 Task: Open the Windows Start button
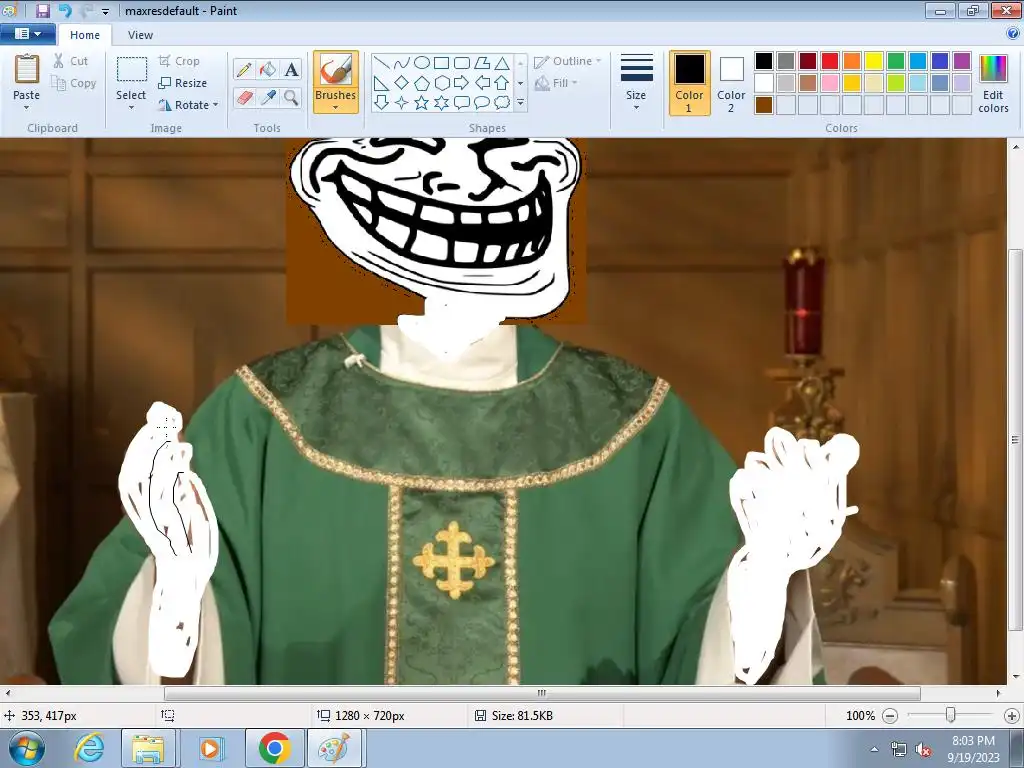27,748
